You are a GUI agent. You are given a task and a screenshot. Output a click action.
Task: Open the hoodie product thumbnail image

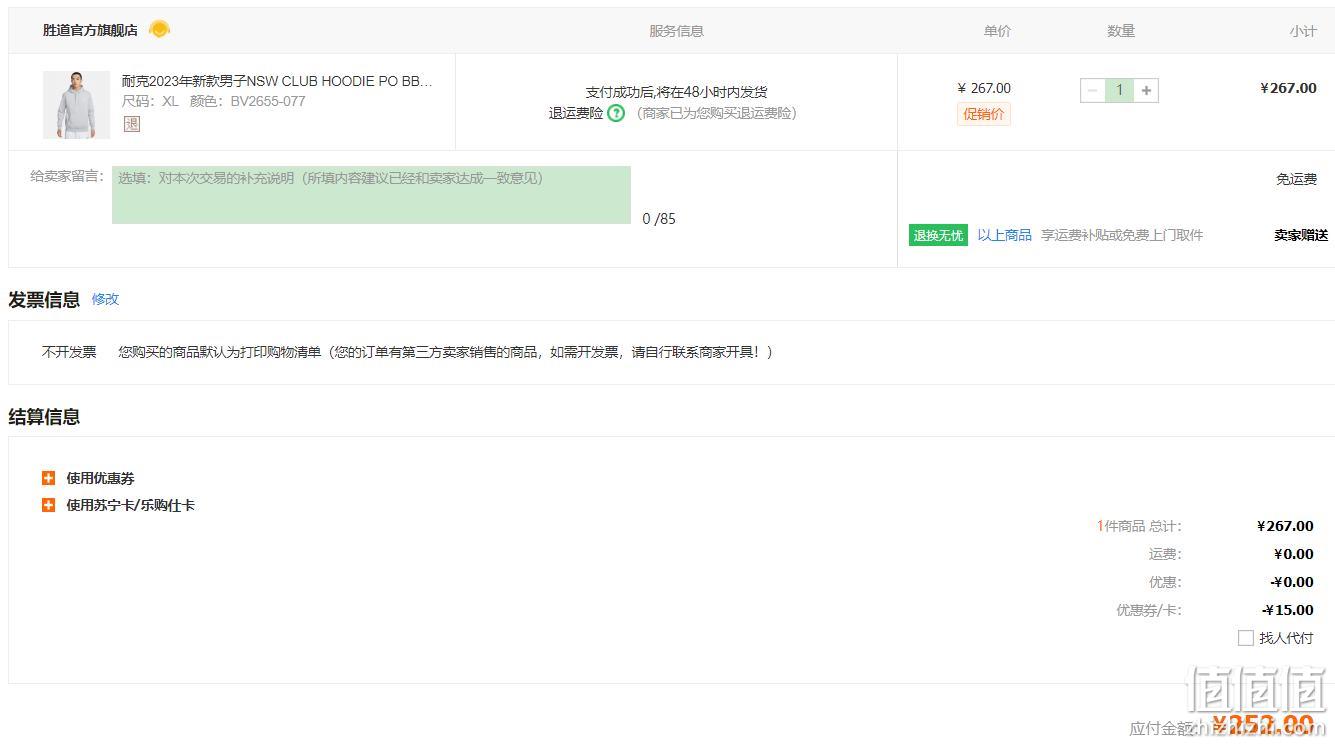pyautogui.click(x=76, y=105)
